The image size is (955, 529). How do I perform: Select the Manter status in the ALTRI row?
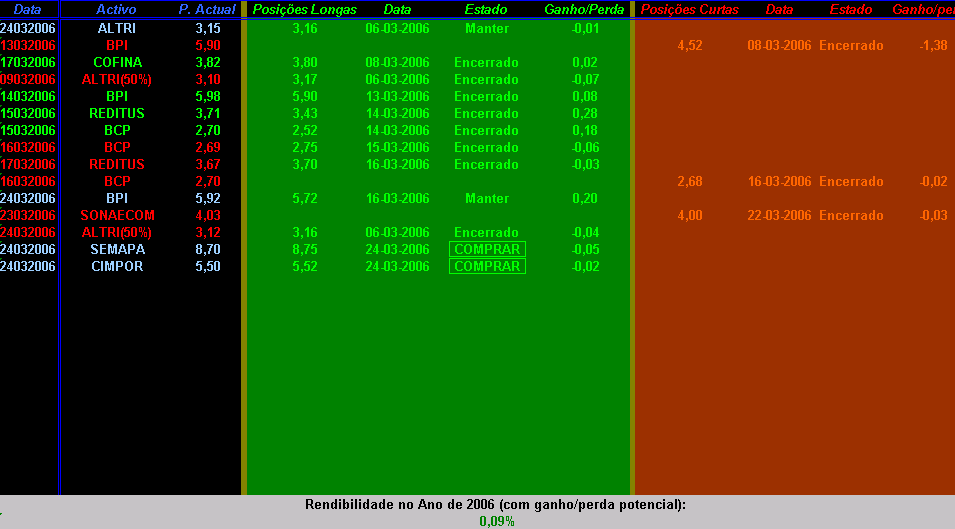487,28
